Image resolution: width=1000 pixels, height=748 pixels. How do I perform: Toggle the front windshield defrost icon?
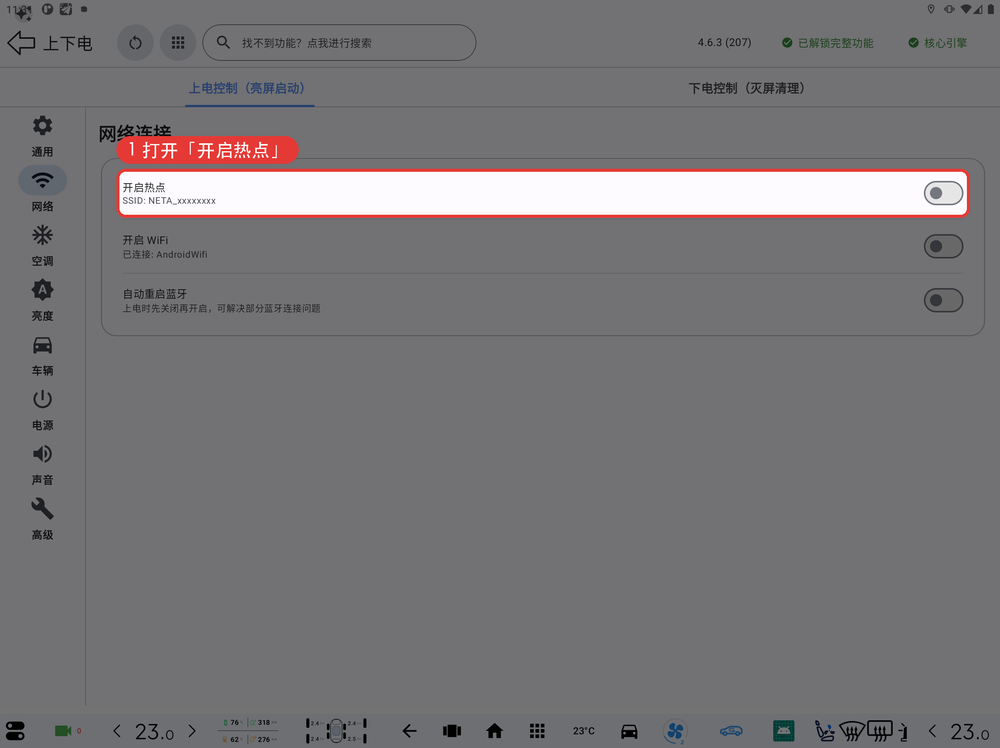[x=852, y=731]
